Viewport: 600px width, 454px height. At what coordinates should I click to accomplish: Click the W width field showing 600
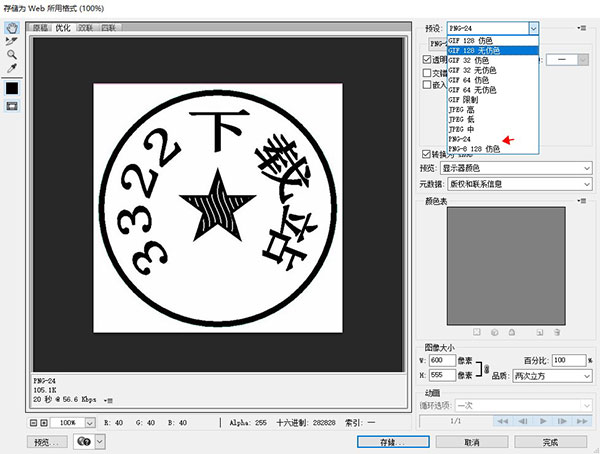tap(442, 360)
